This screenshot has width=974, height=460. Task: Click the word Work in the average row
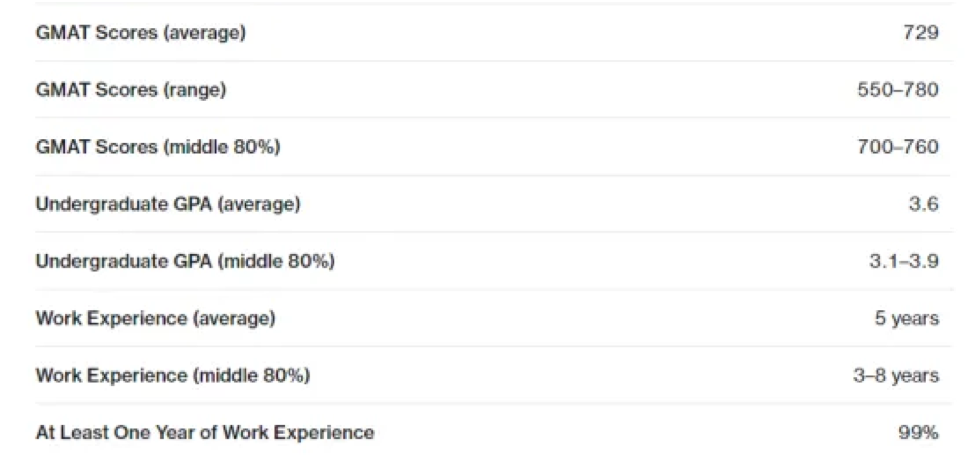click(54, 318)
